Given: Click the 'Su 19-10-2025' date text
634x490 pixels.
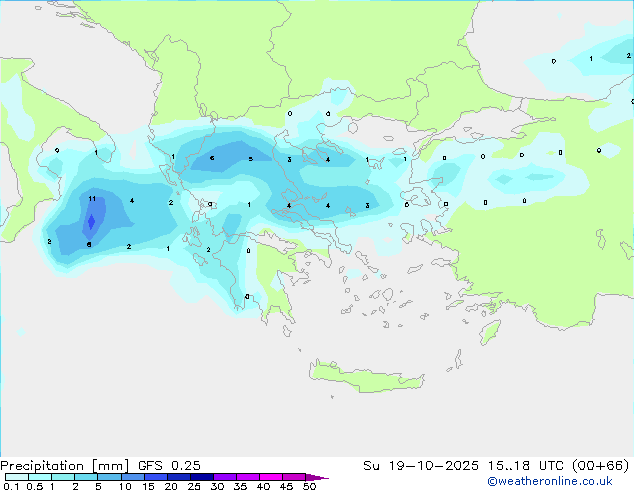Looking at the screenshot, I should [x=421, y=466].
